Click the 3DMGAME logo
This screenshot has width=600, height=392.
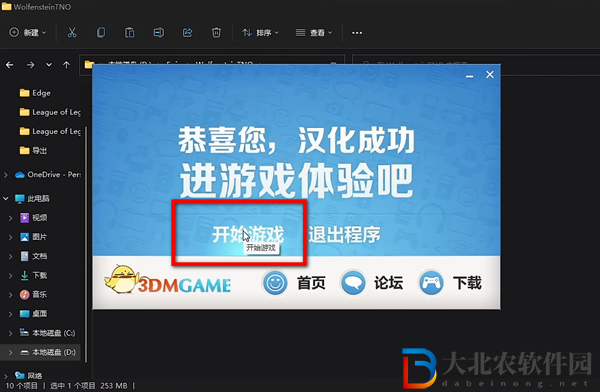(x=168, y=280)
